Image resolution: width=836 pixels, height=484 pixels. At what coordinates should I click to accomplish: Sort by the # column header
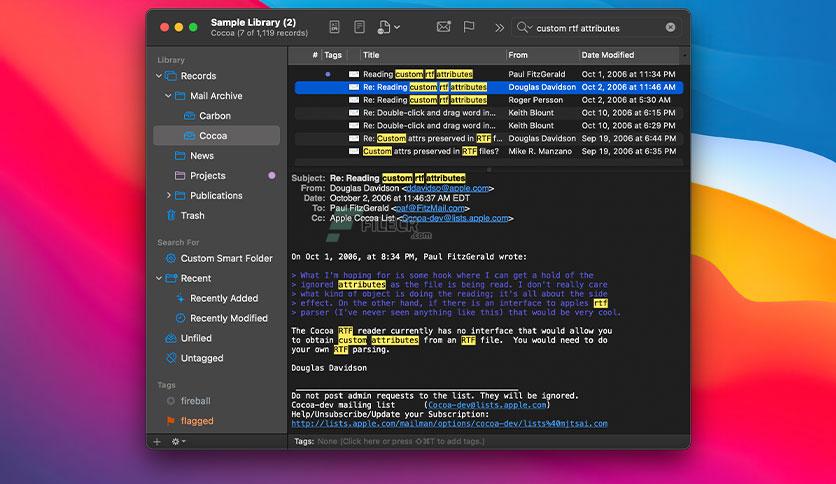point(315,55)
